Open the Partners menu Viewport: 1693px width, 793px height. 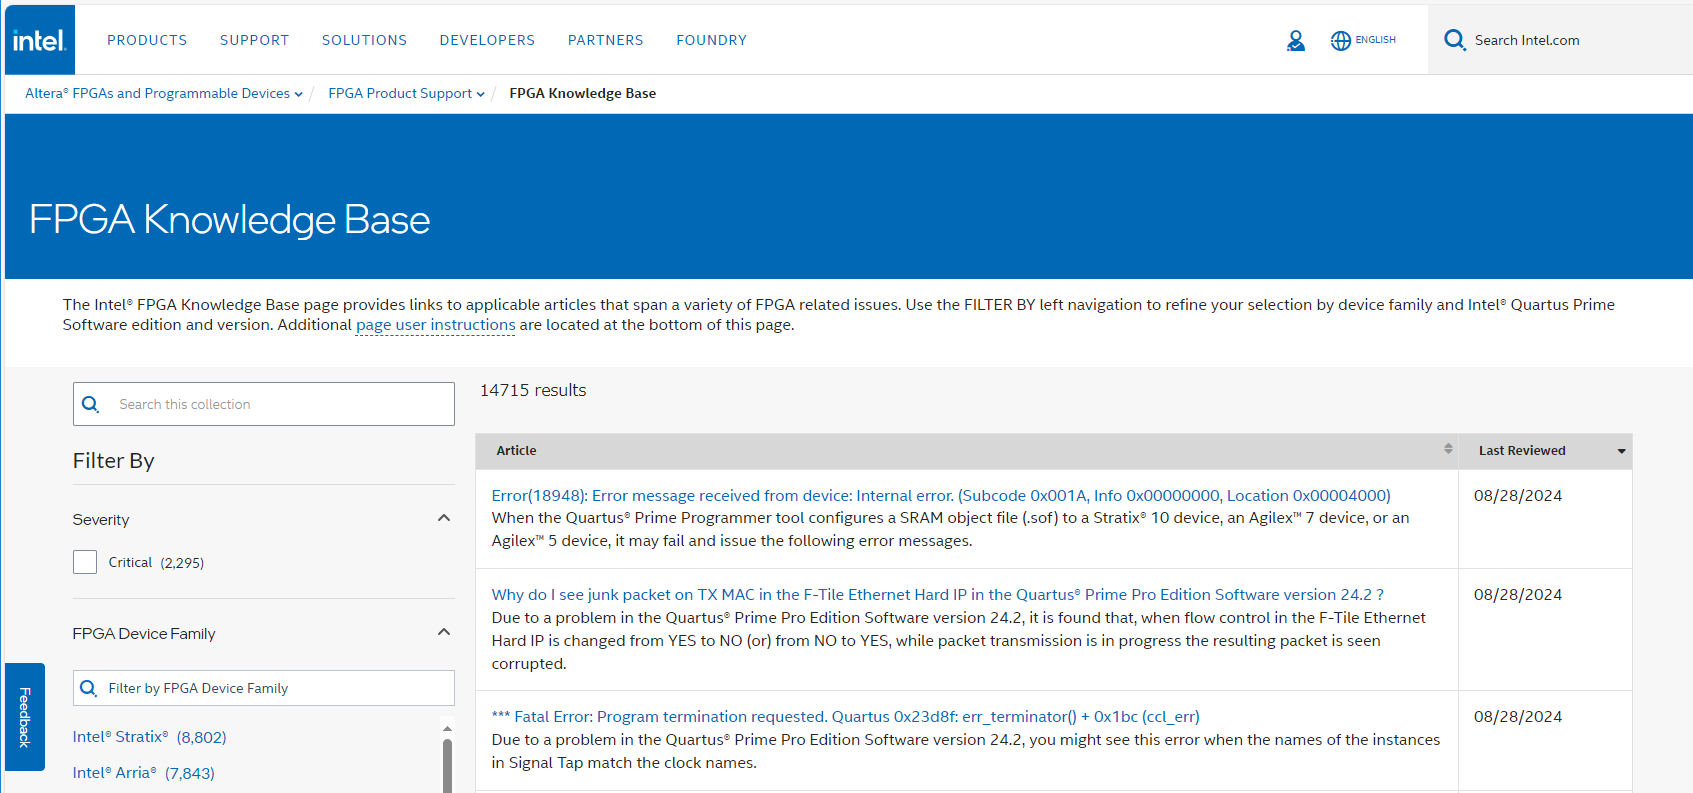tap(606, 40)
